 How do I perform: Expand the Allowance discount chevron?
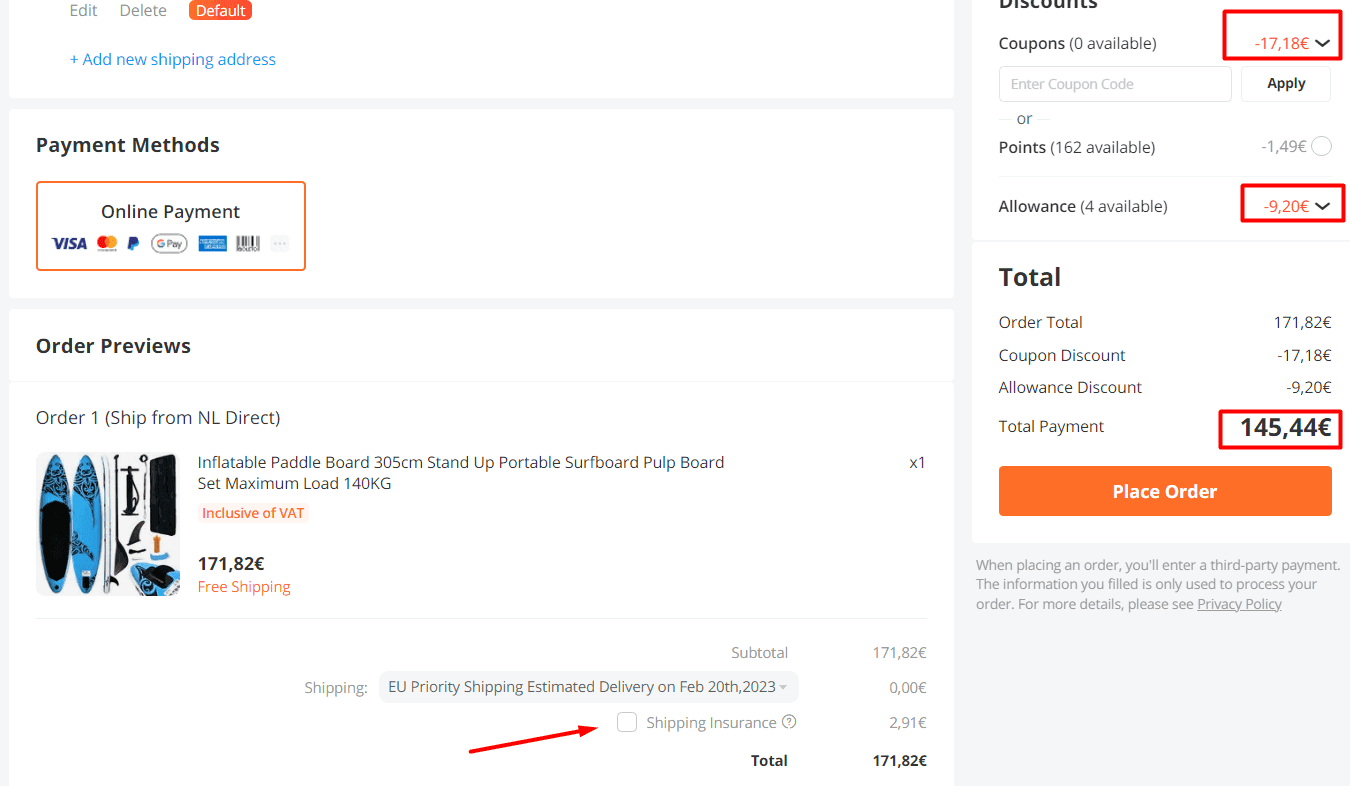pos(1323,207)
